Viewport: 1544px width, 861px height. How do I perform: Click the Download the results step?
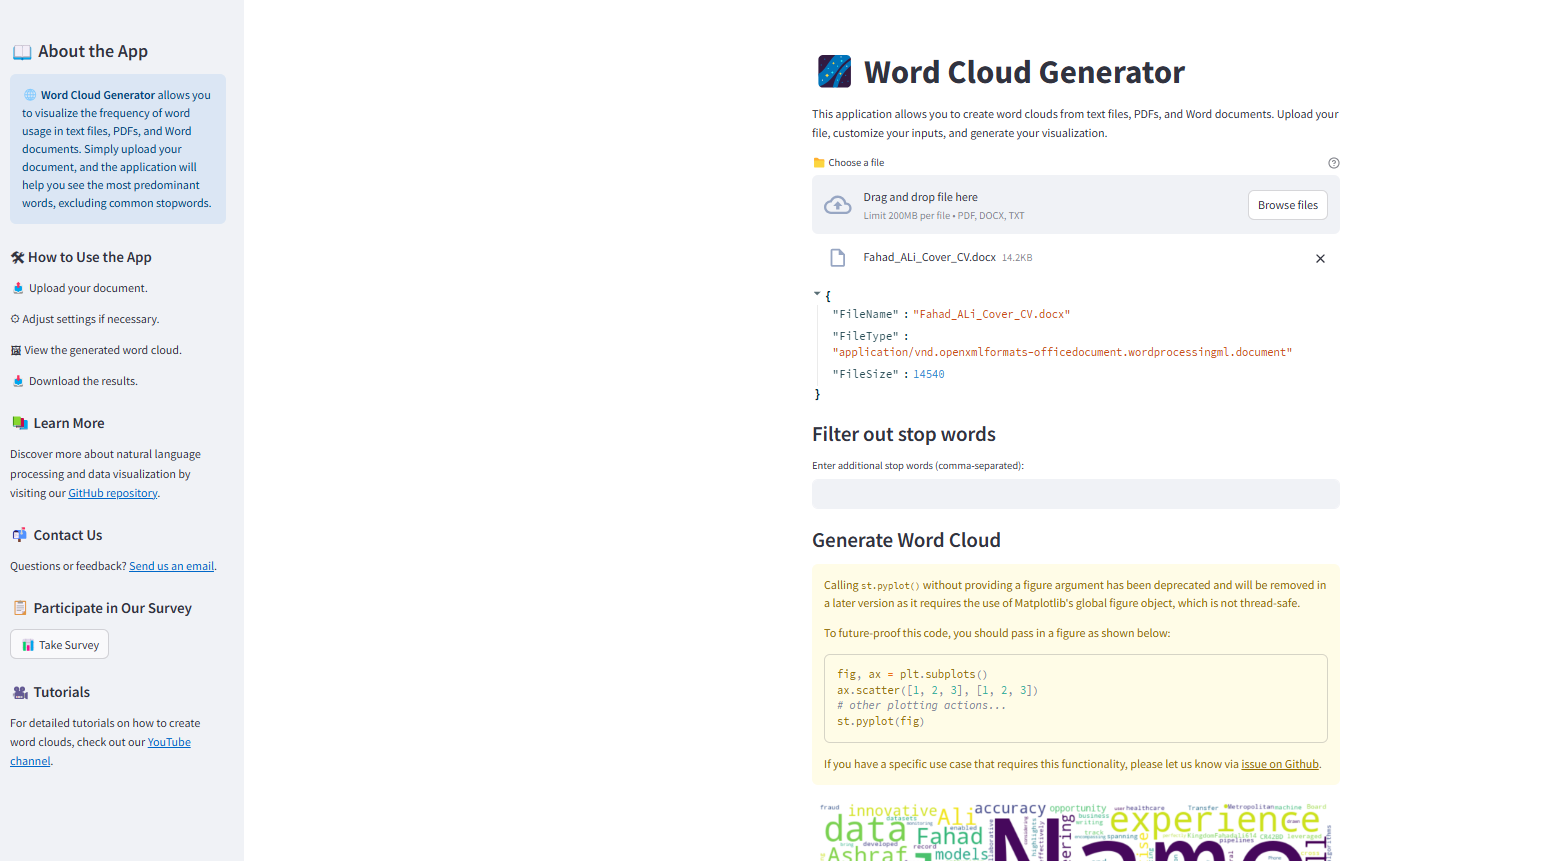[75, 381]
